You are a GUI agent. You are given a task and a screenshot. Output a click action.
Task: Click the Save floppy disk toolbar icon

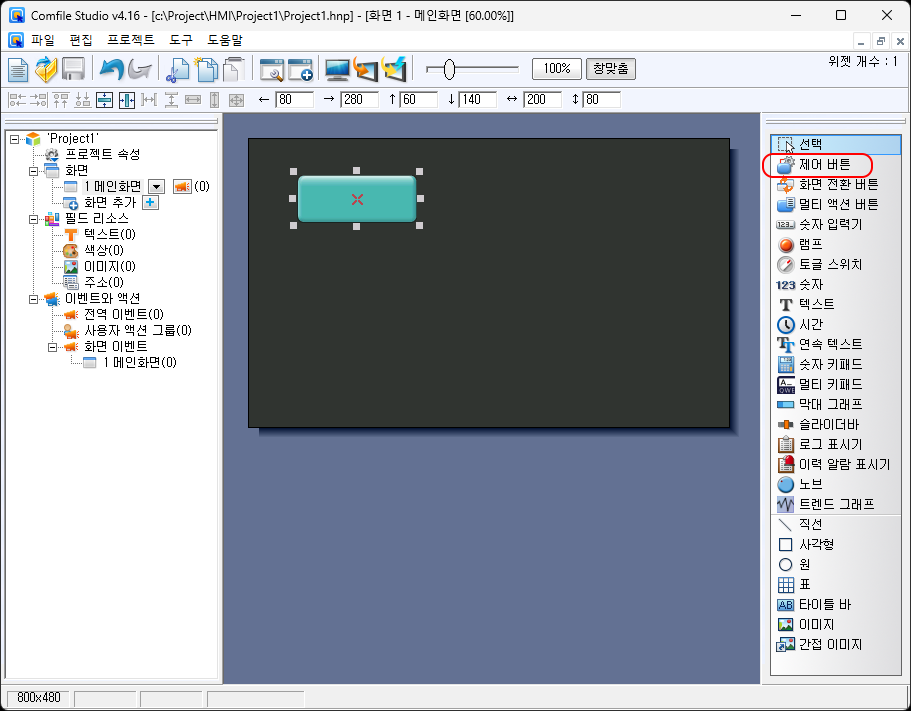pos(73,69)
